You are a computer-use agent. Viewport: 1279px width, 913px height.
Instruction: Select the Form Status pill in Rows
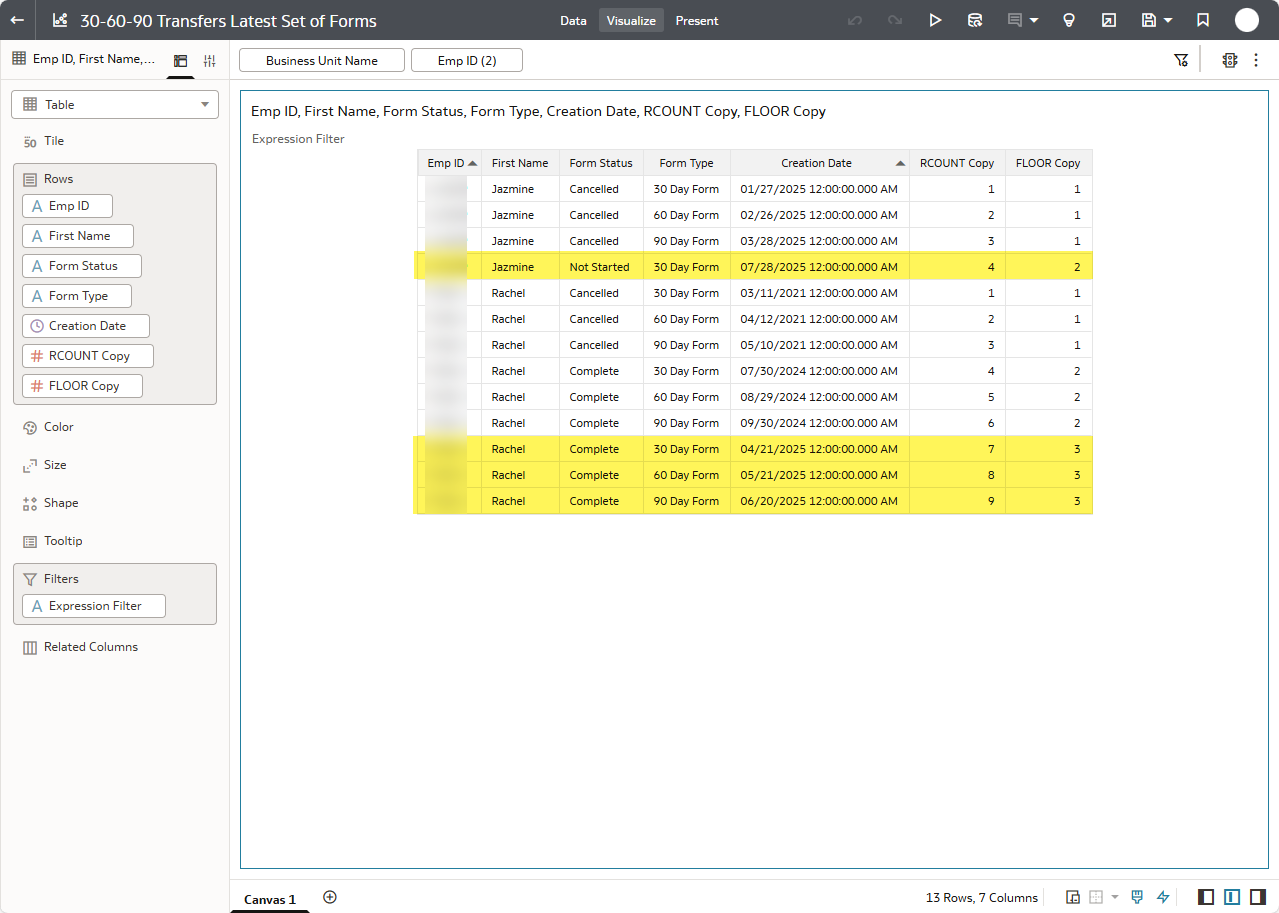pos(82,266)
